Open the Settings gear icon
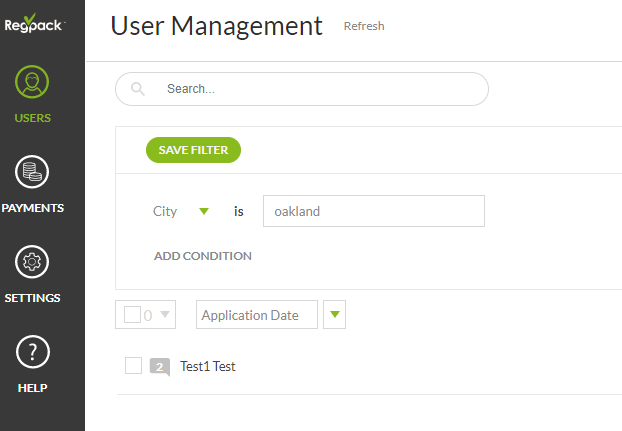The height and width of the screenshot is (431, 622). pyautogui.click(x=33, y=262)
